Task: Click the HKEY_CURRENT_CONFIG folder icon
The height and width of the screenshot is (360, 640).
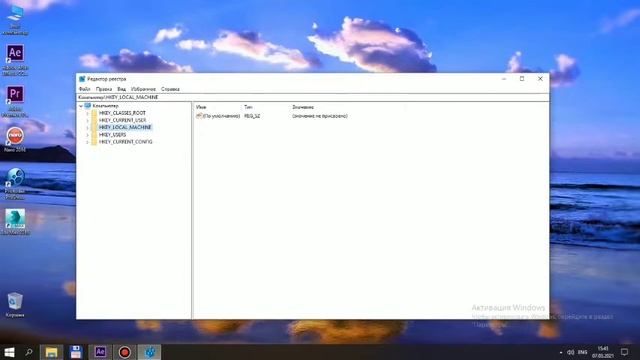Action: point(94,142)
